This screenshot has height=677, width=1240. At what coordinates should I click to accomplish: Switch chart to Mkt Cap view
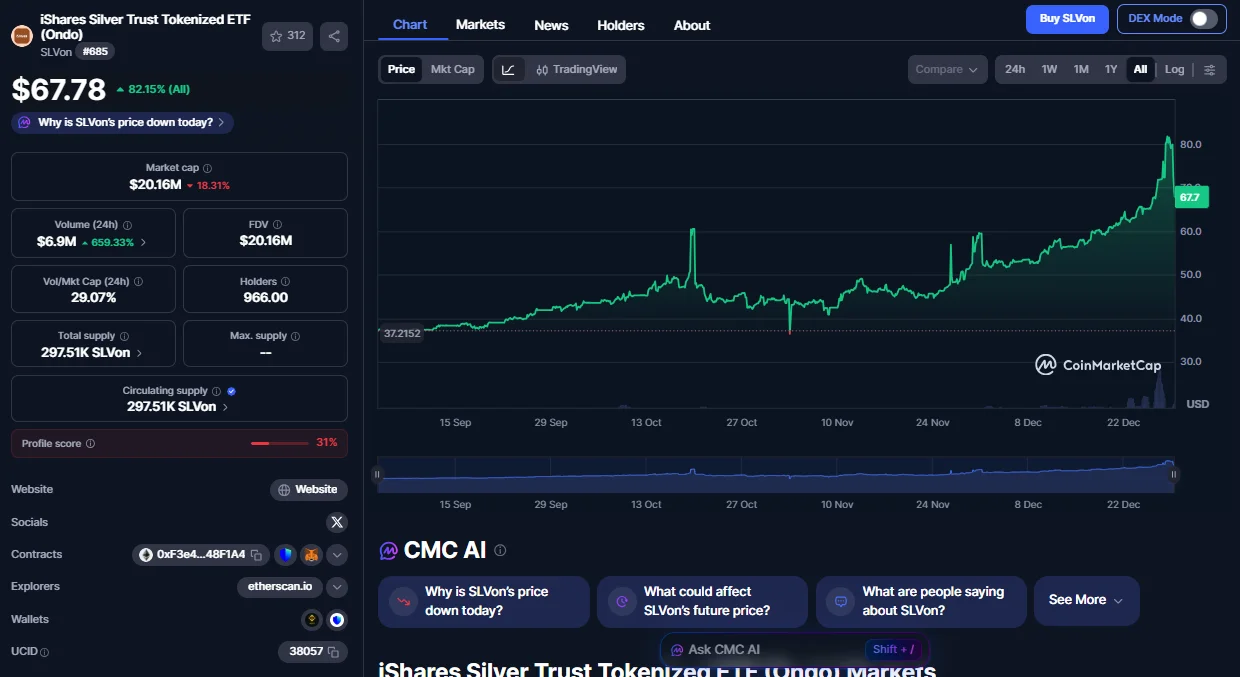point(452,69)
